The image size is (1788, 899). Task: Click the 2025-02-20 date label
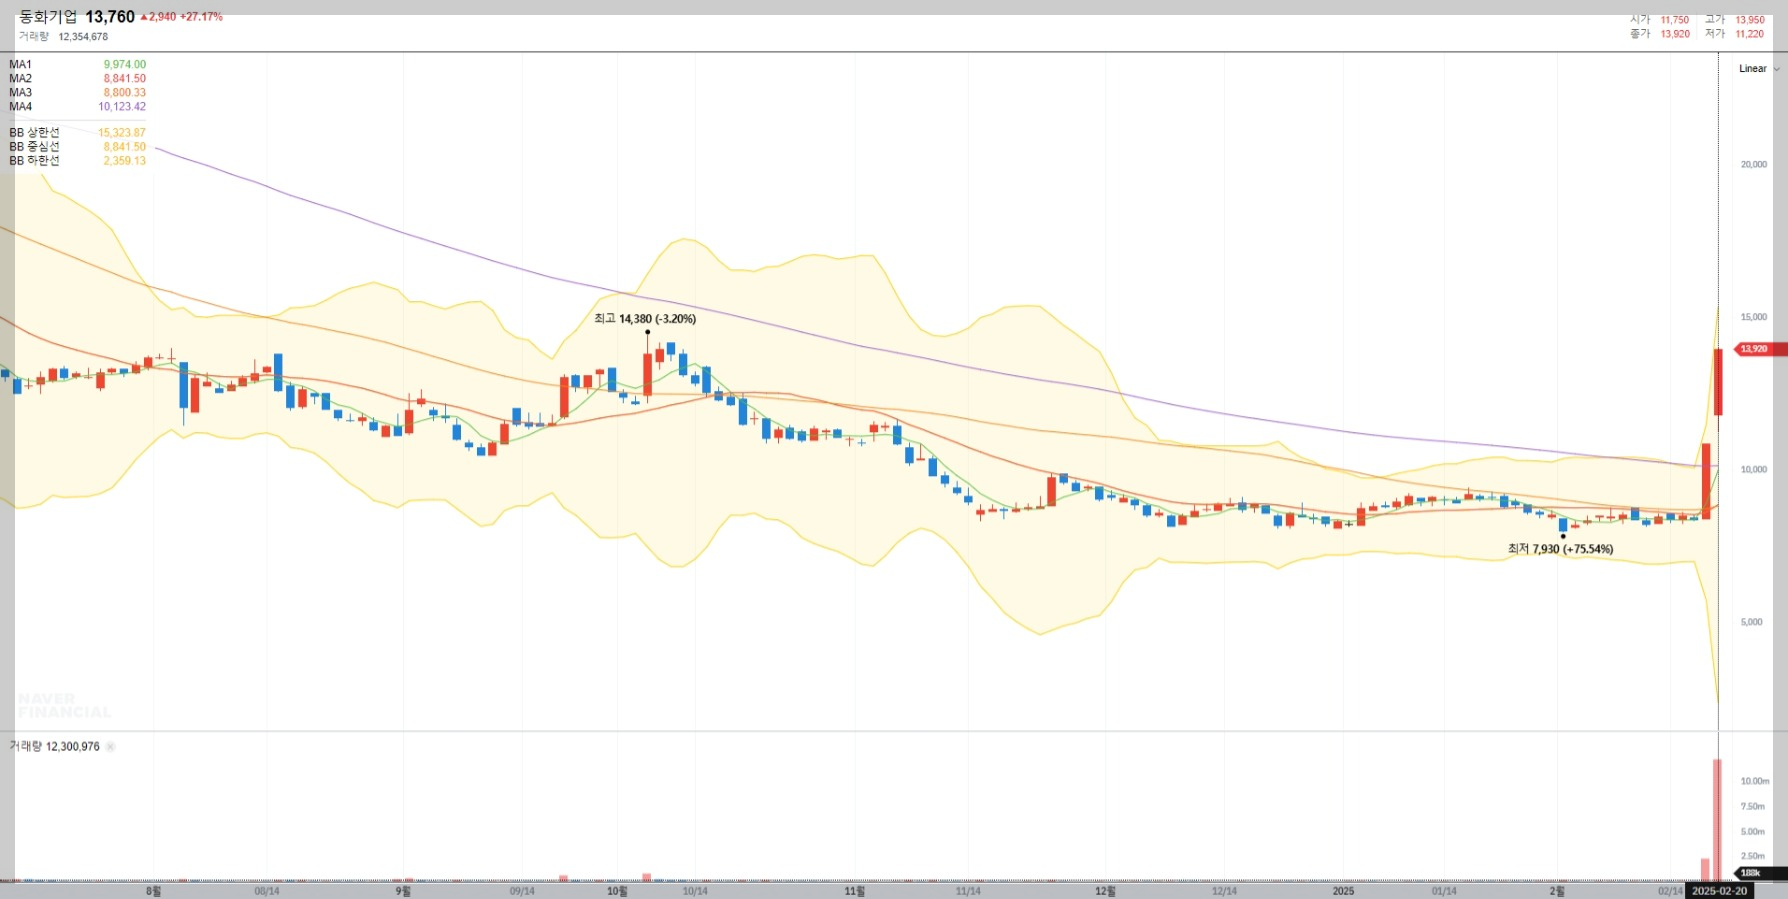[1719, 891]
